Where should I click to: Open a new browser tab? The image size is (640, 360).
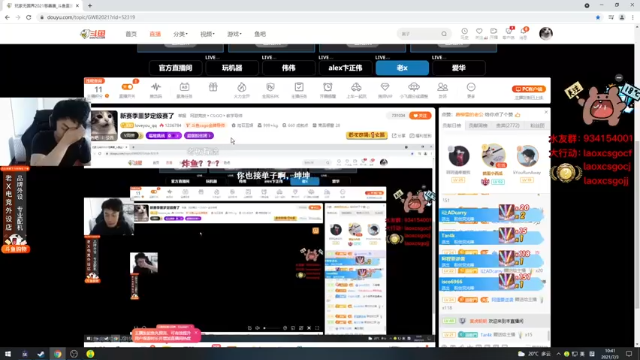(x=90, y=6)
